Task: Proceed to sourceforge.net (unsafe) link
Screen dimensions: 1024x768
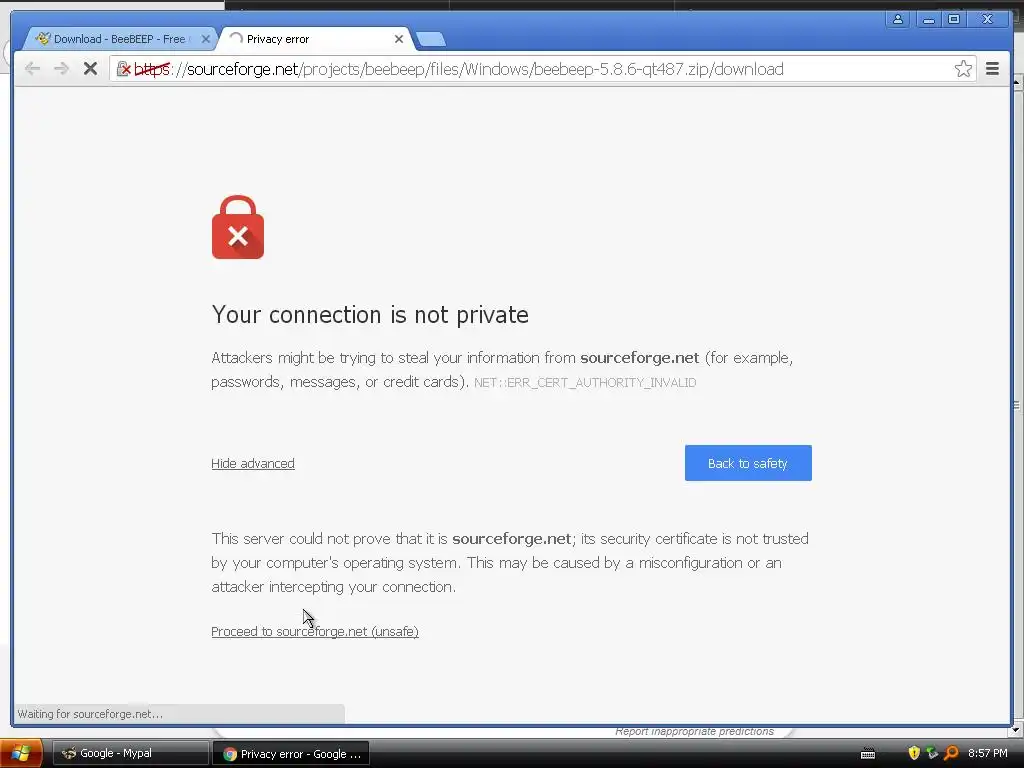Action: 315,632
